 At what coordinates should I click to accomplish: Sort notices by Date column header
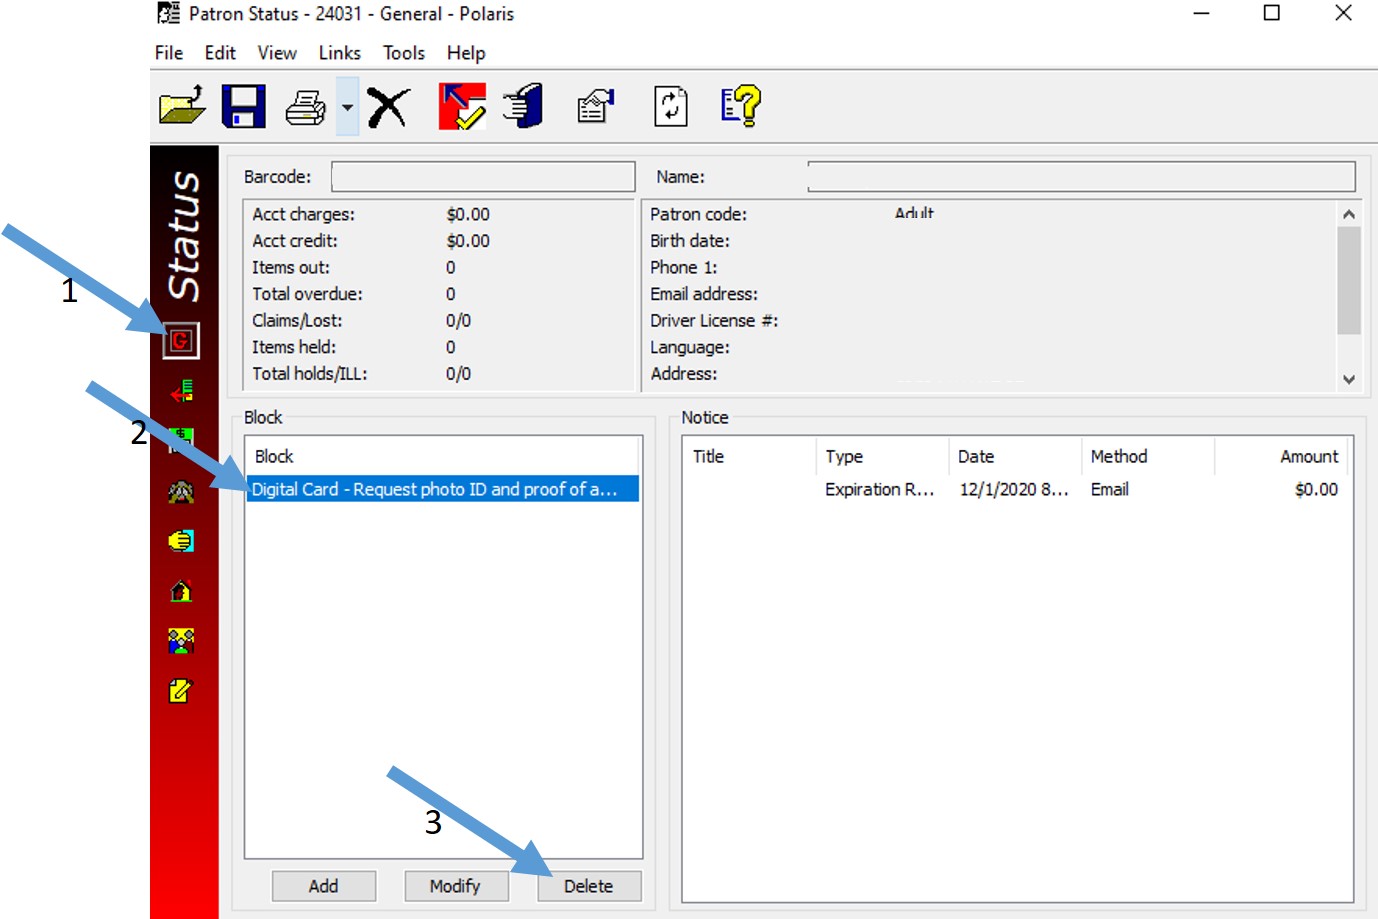point(1015,456)
